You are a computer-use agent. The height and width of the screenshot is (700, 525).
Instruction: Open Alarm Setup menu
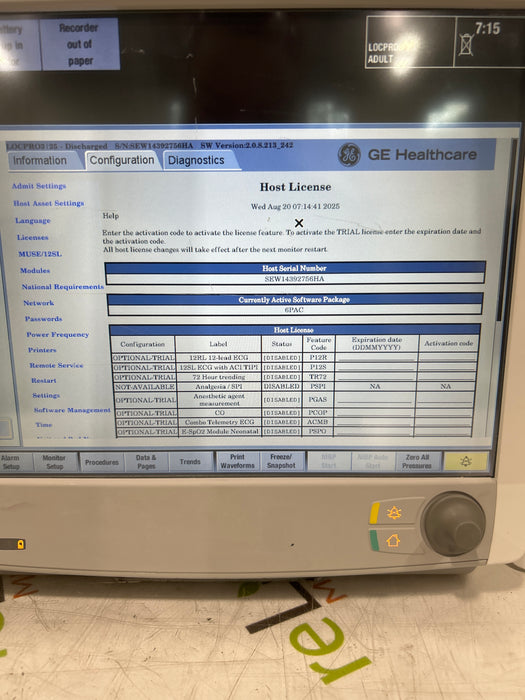click(10, 462)
